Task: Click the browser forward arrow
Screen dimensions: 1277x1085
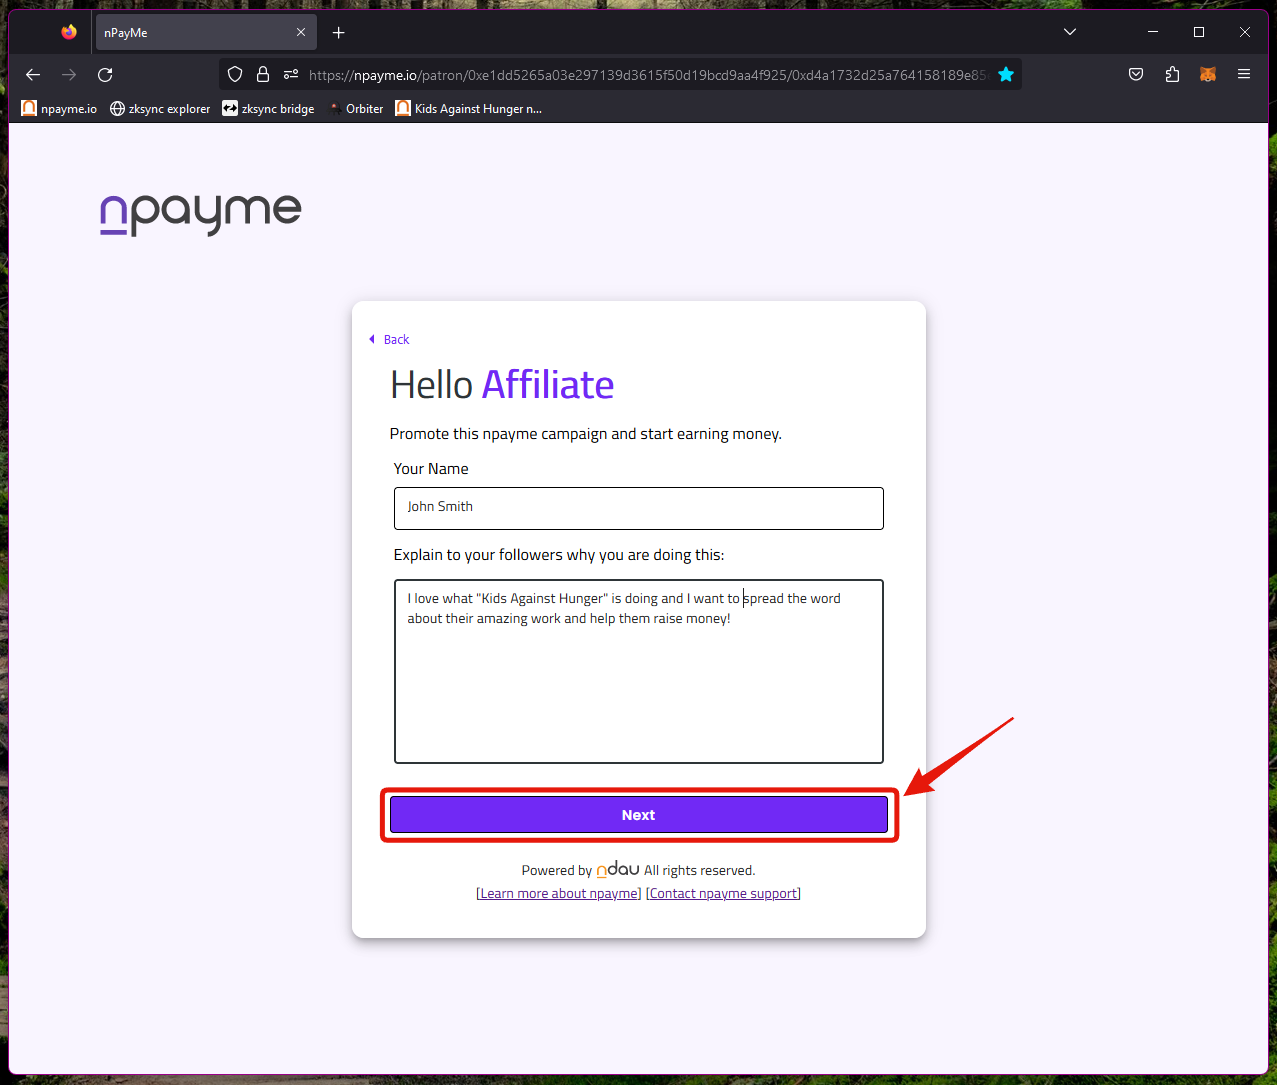Action: (x=69, y=74)
